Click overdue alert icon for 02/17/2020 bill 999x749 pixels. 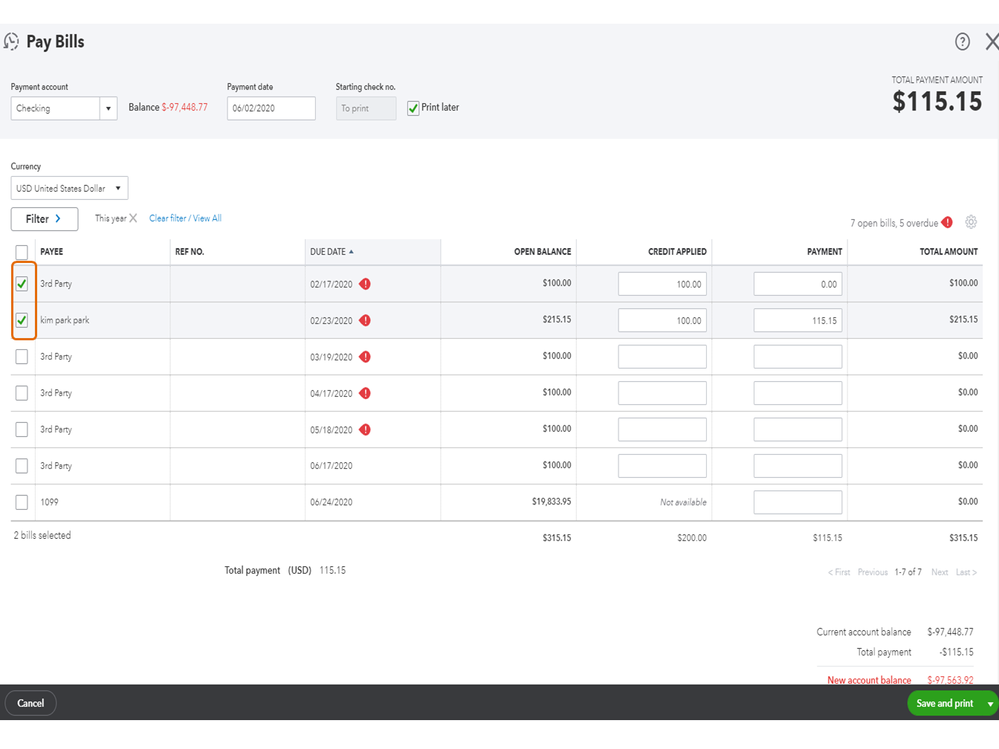[365, 284]
